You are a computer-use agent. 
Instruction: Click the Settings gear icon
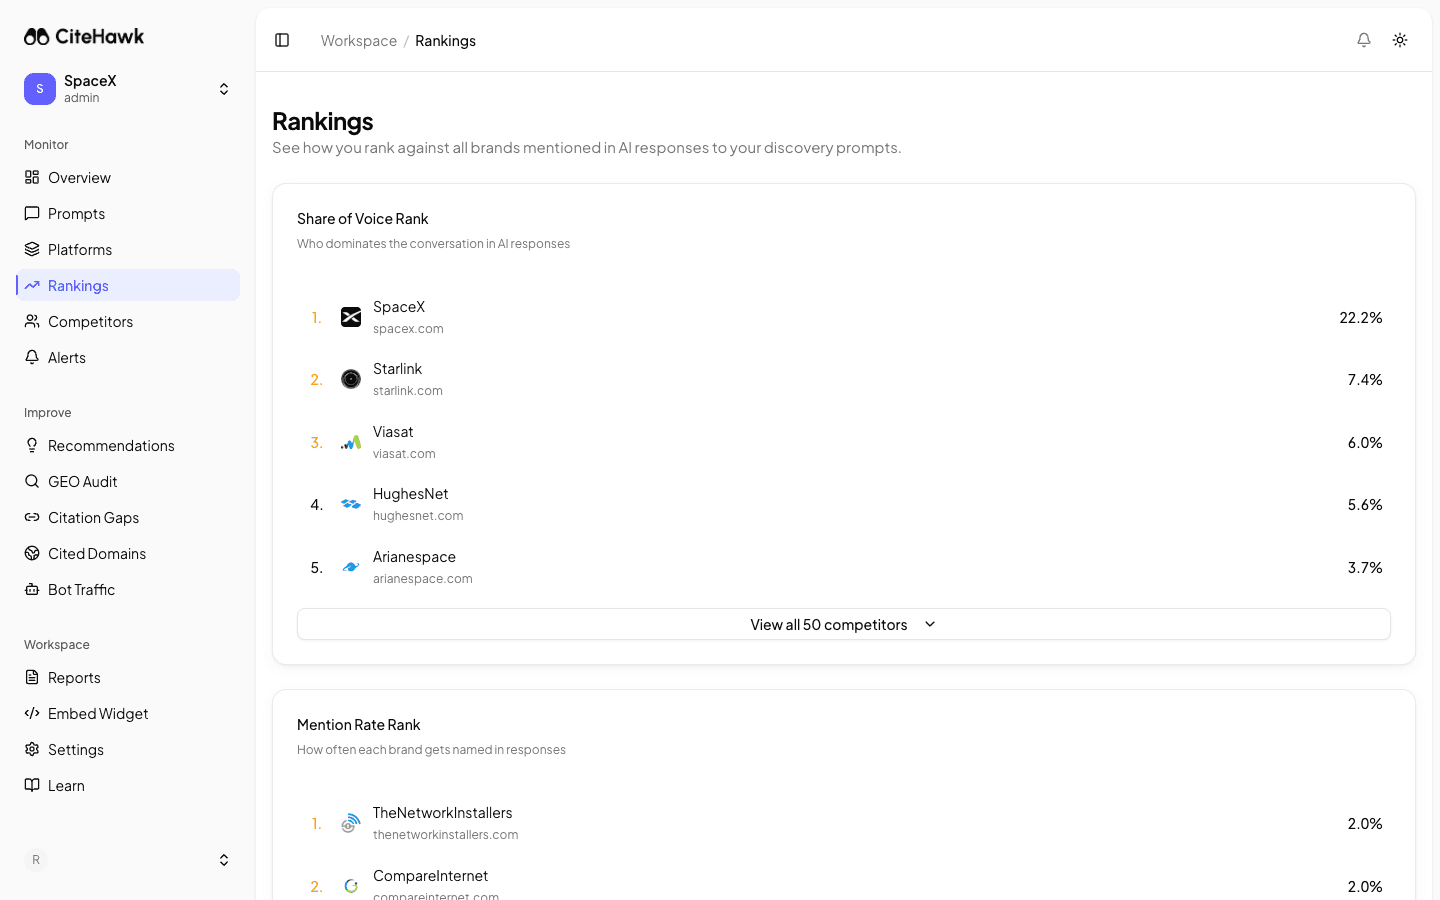click(32, 749)
